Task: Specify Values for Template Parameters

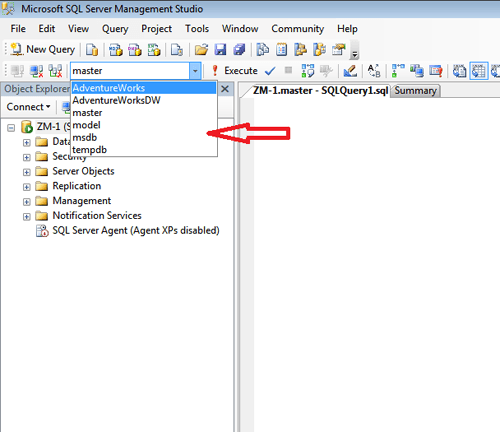Action: [374, 71]
